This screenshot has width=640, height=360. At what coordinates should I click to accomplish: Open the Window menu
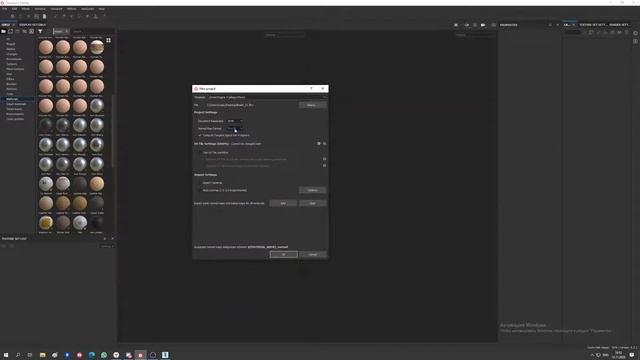[40, 9]
